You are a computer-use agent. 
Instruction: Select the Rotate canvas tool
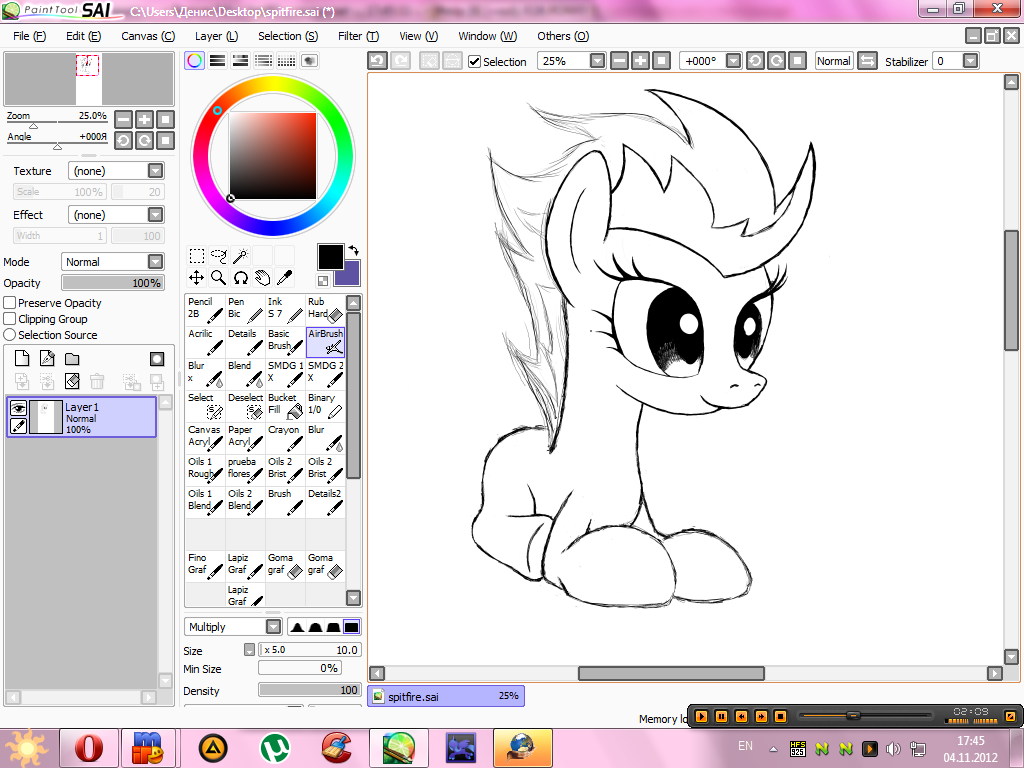[241, 278]
